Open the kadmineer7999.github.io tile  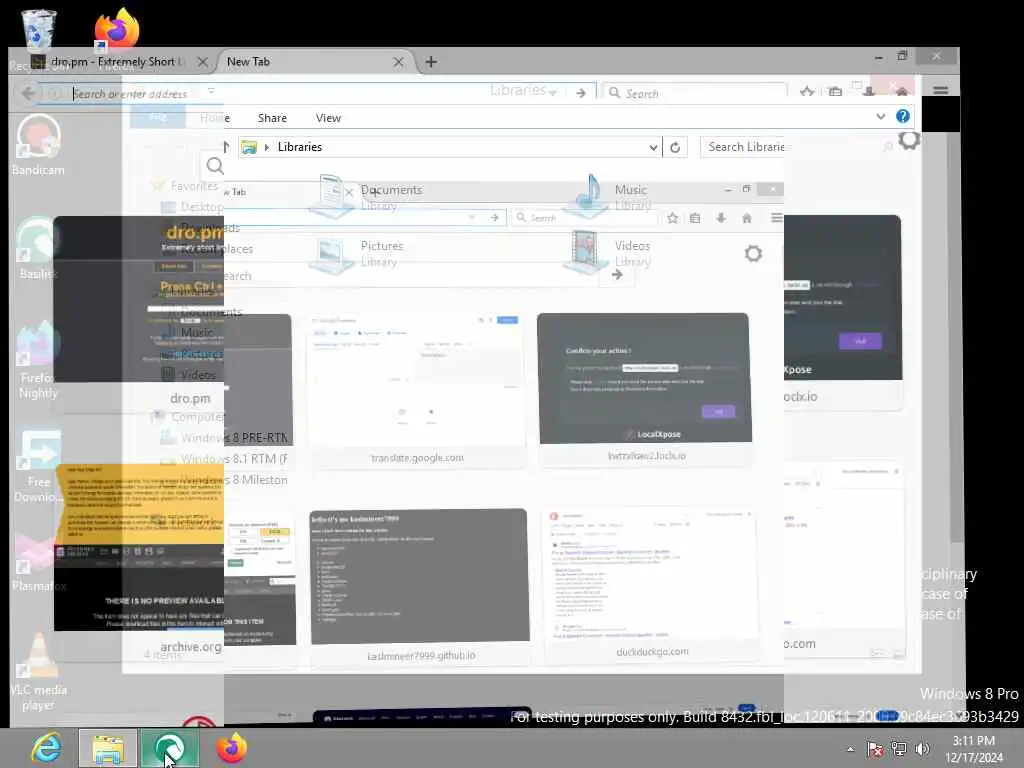click(x=420, y=586)
